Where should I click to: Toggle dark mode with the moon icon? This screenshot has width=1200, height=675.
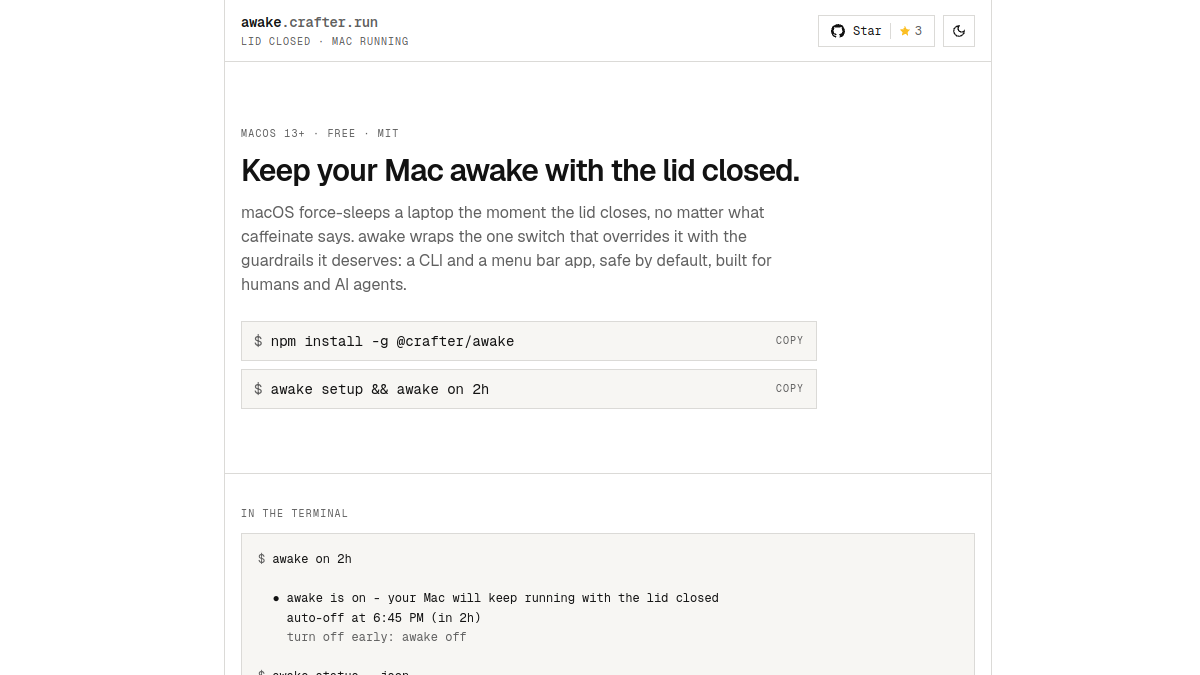[959, 31]
